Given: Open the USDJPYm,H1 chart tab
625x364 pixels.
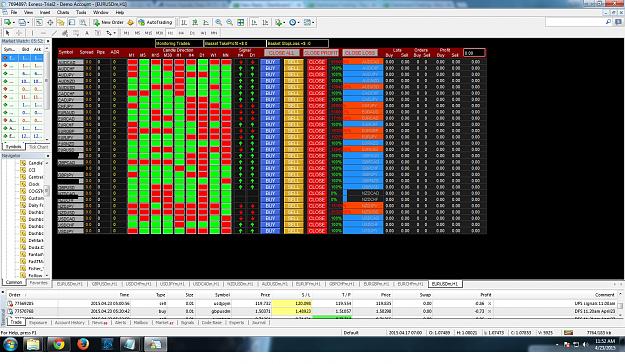Looking at the screenshot, I should tap(172, 284).
